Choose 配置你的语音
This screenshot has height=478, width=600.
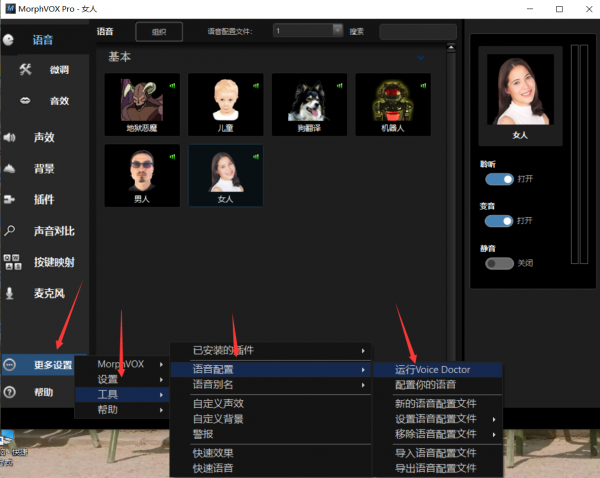[437, 385]
